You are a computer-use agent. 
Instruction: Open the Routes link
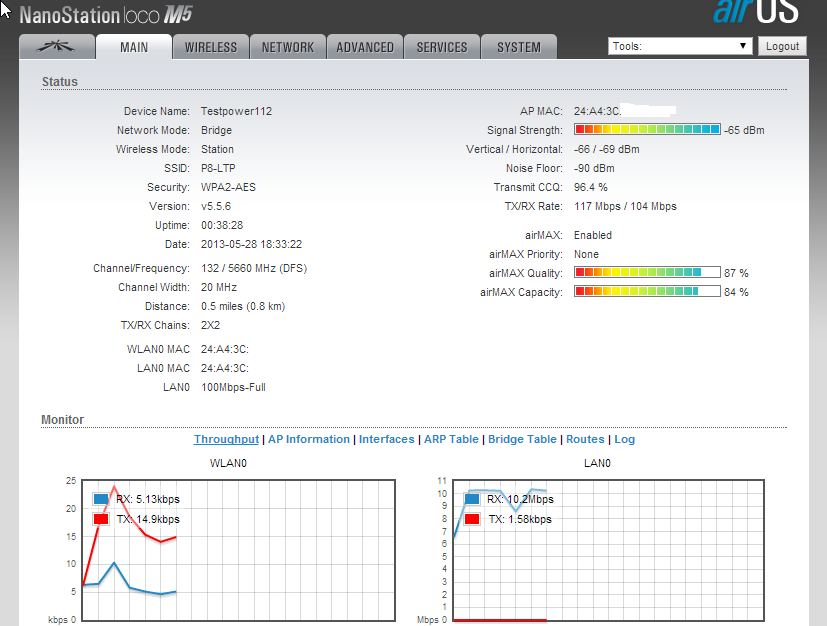pos(585,439)
